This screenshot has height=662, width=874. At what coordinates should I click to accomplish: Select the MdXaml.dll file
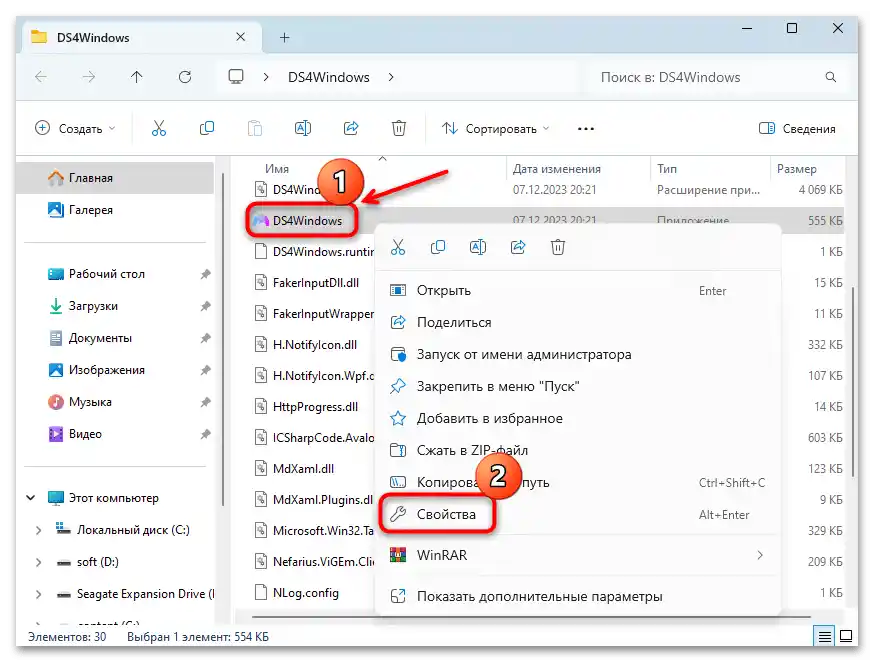coord(304,469)
